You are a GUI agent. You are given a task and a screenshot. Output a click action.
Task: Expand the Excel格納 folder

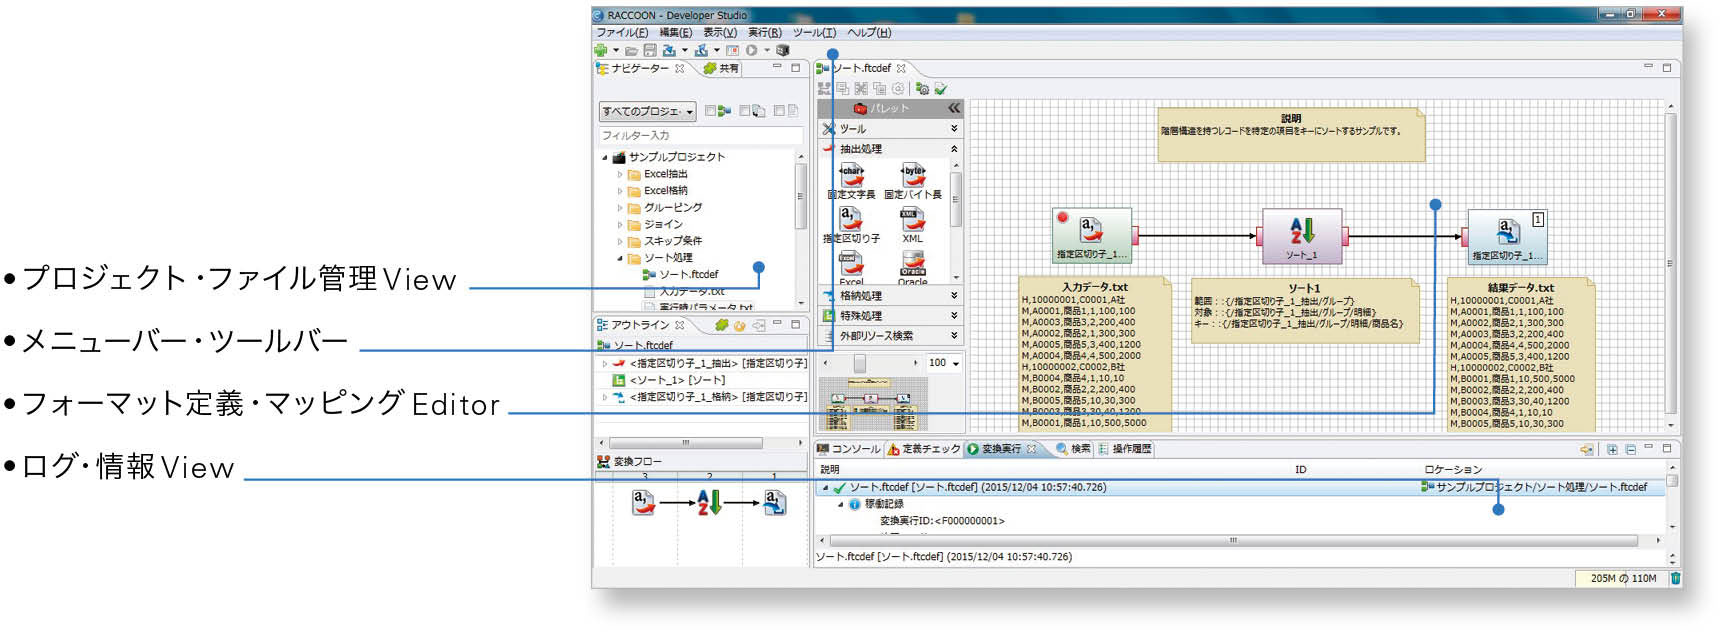620,191
